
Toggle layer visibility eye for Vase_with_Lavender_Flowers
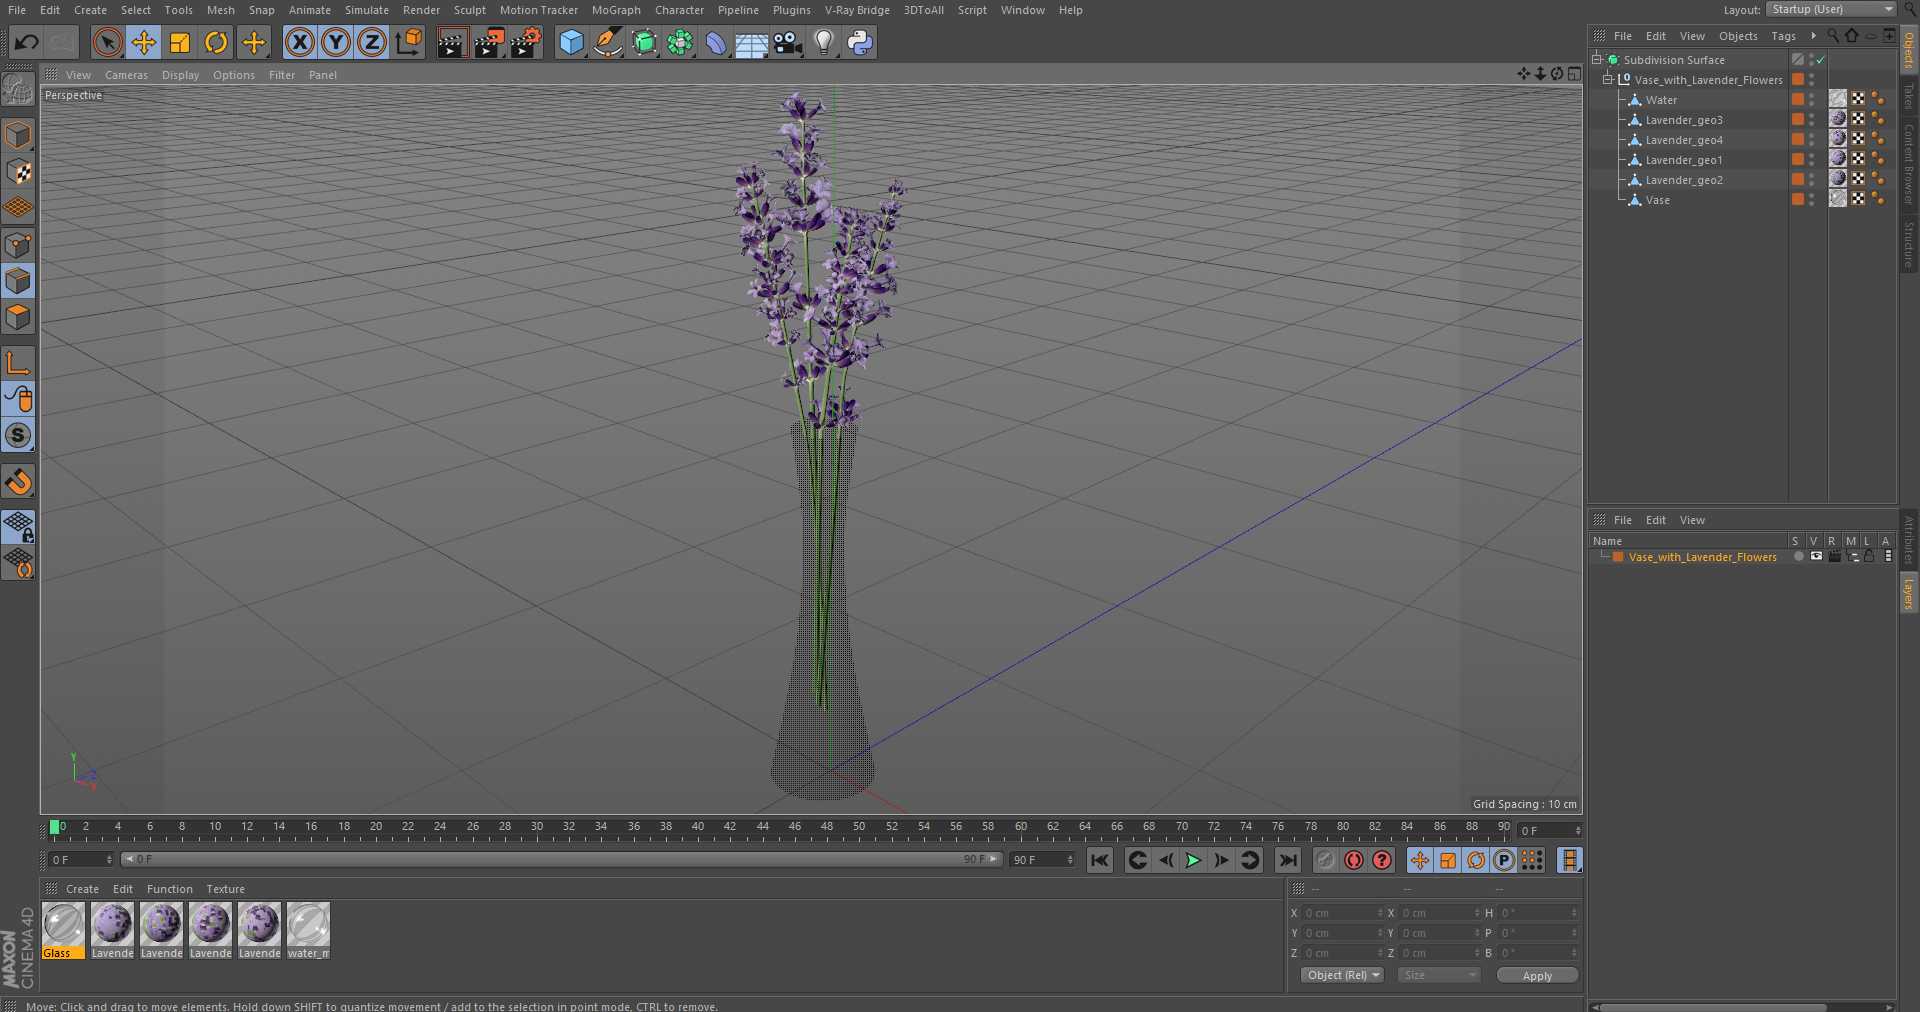click(x=1816, y=557)
